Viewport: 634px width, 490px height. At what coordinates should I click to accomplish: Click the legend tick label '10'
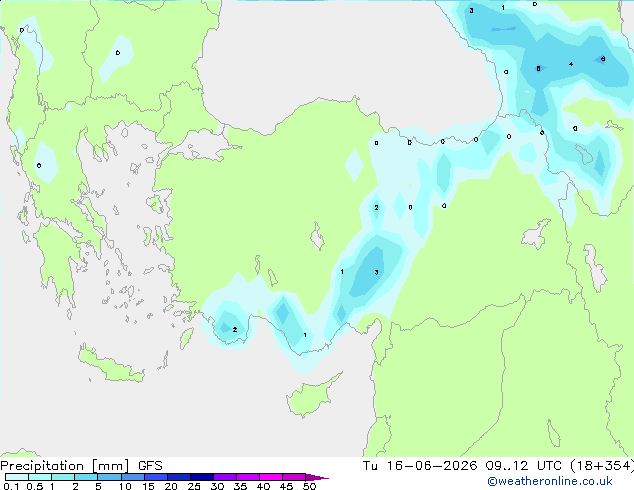point(125,486)
